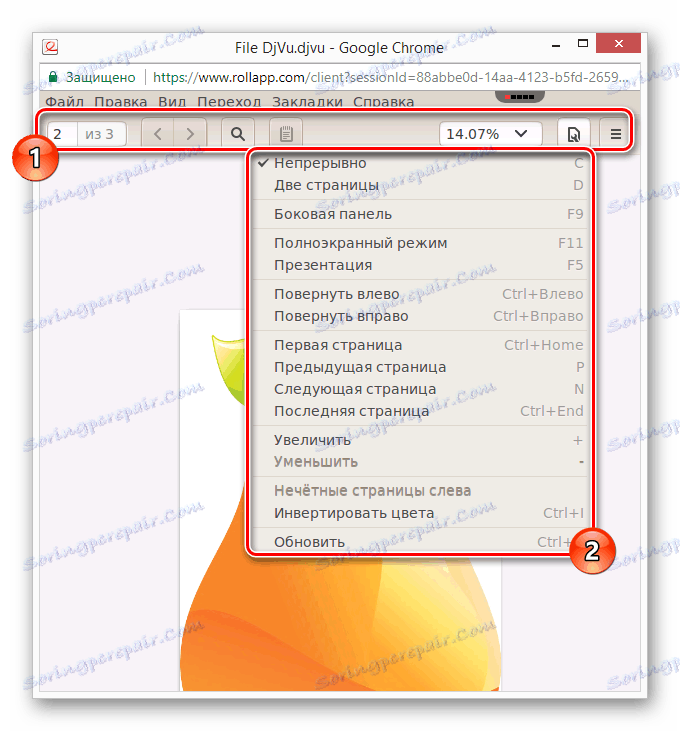Click the next page arrow button

(x=190, y=134)
